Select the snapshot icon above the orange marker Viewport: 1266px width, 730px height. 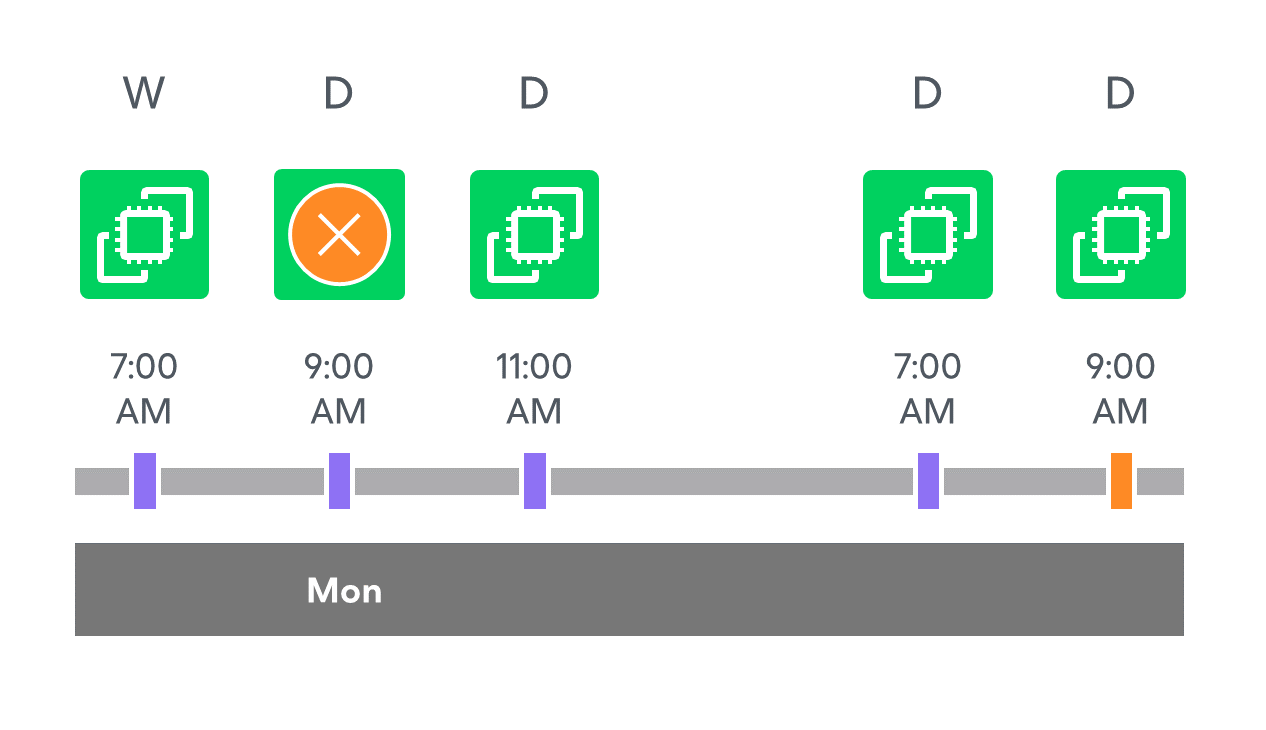(x=1121, y=234)
